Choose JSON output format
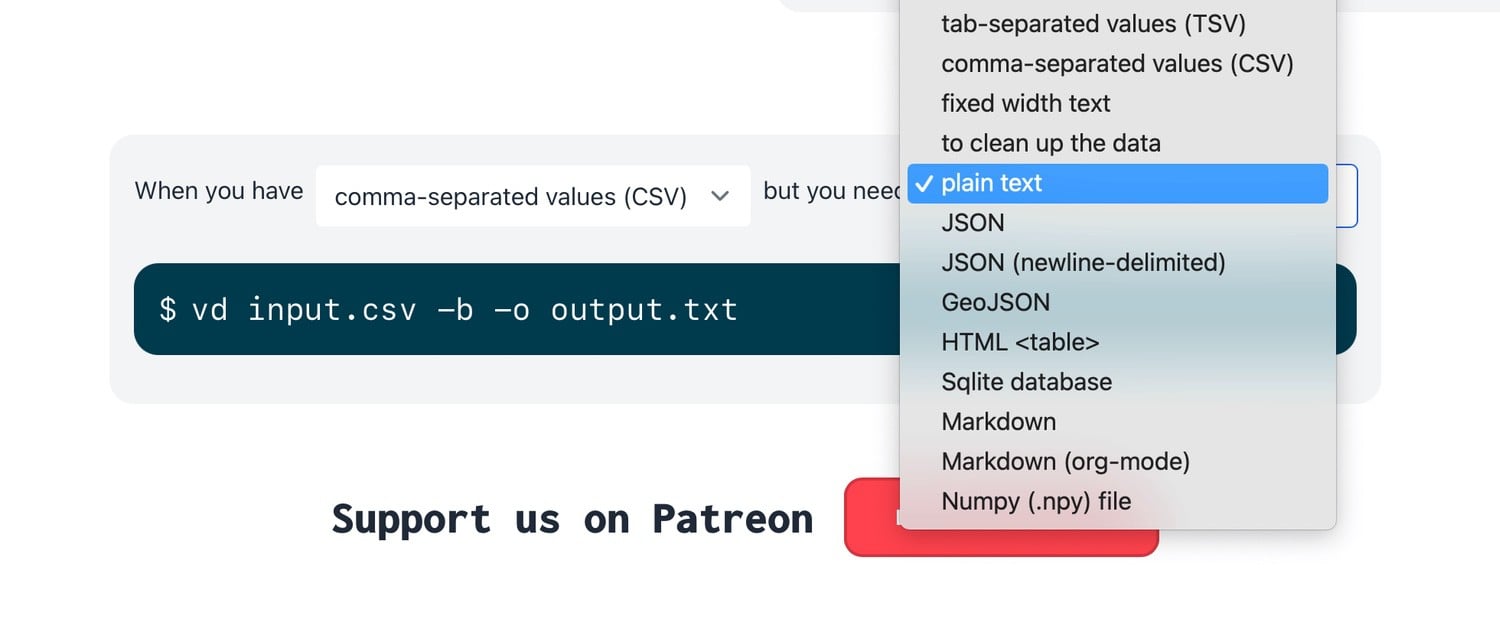This screenshot has width=1500, height=629. [1118, 223]
